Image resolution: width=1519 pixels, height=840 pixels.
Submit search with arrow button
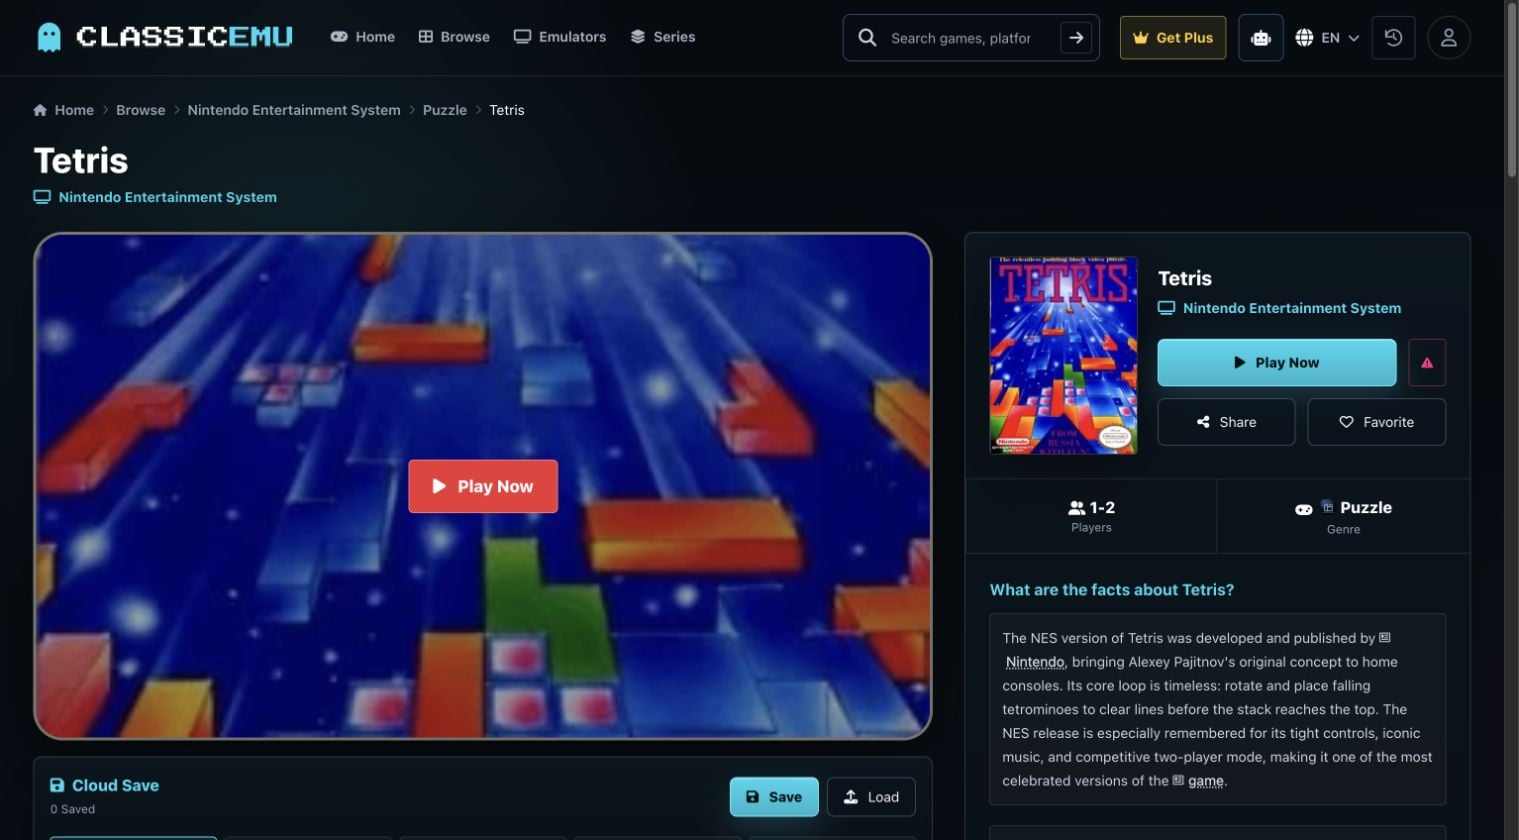pyautogui.click(x=1076, y=38)
